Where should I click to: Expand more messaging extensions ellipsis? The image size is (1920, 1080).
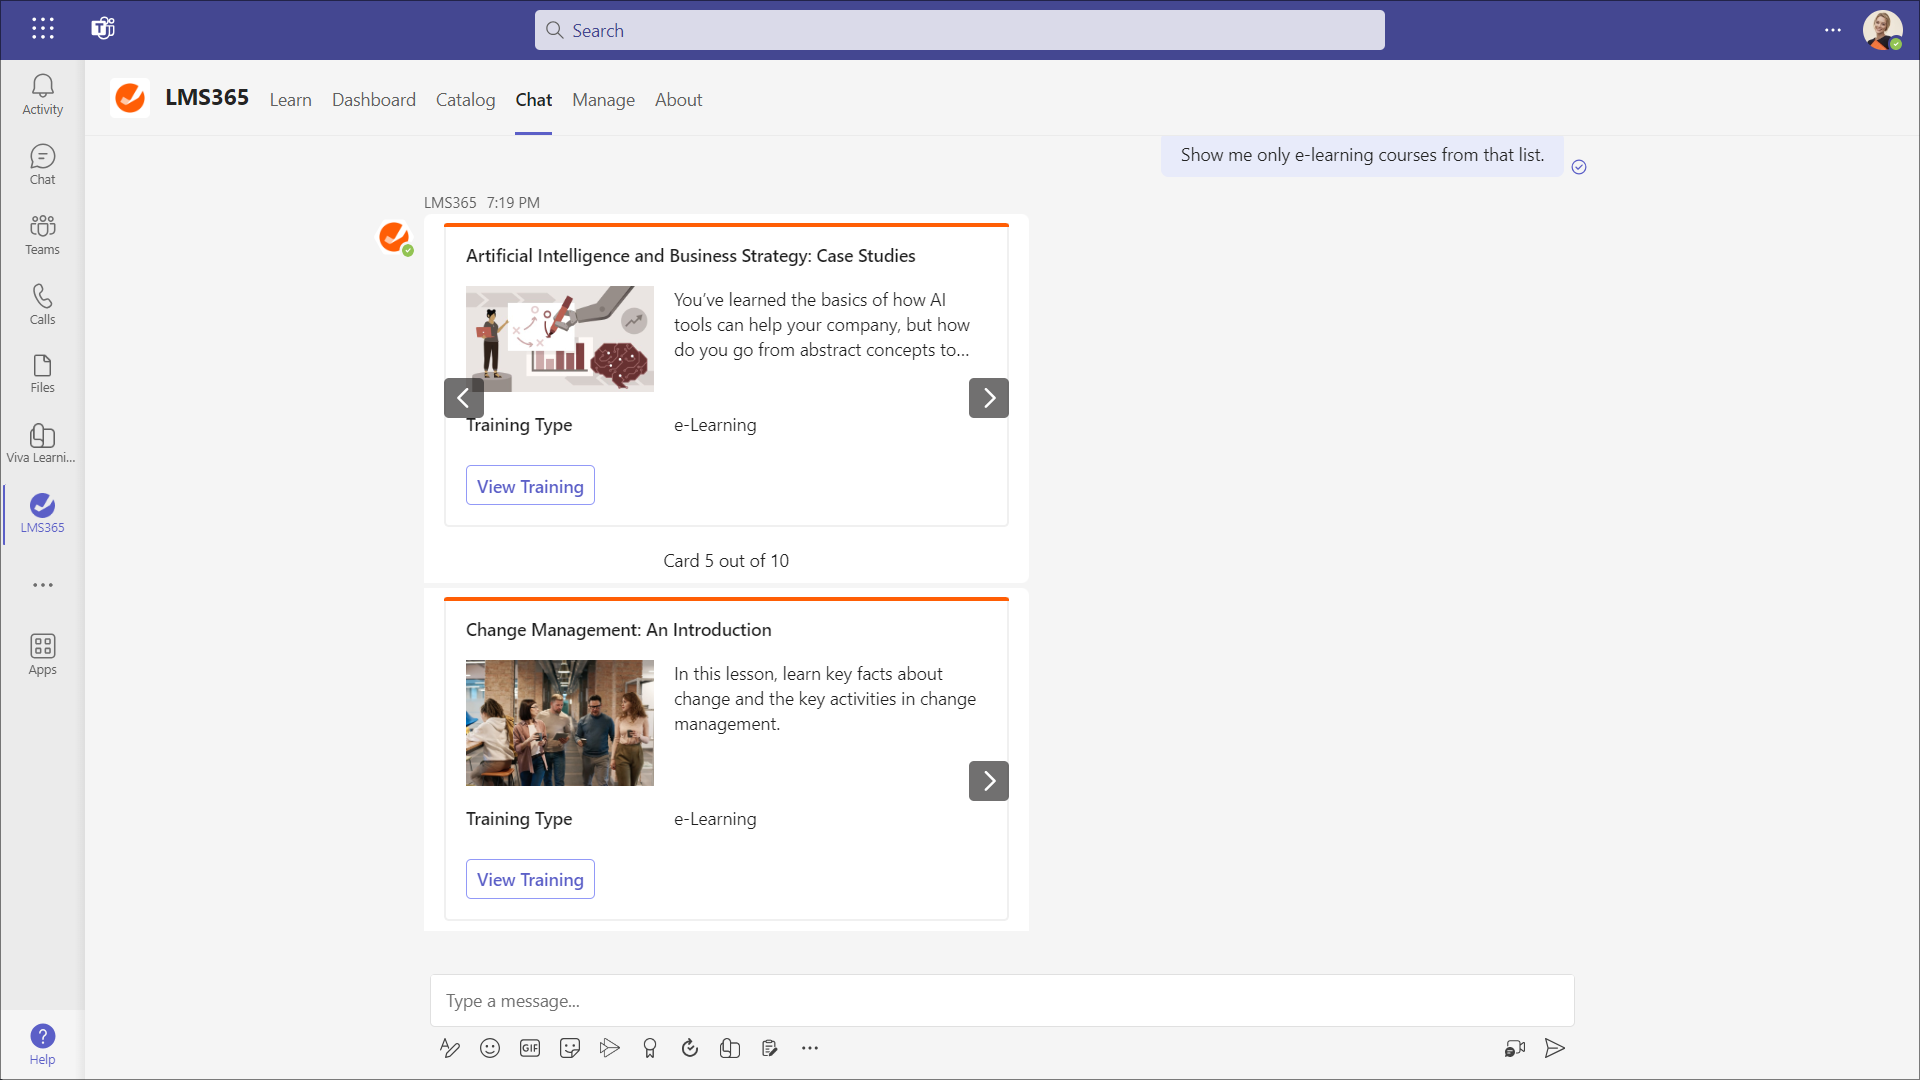pyautogui.click(x=810, y=1048)
